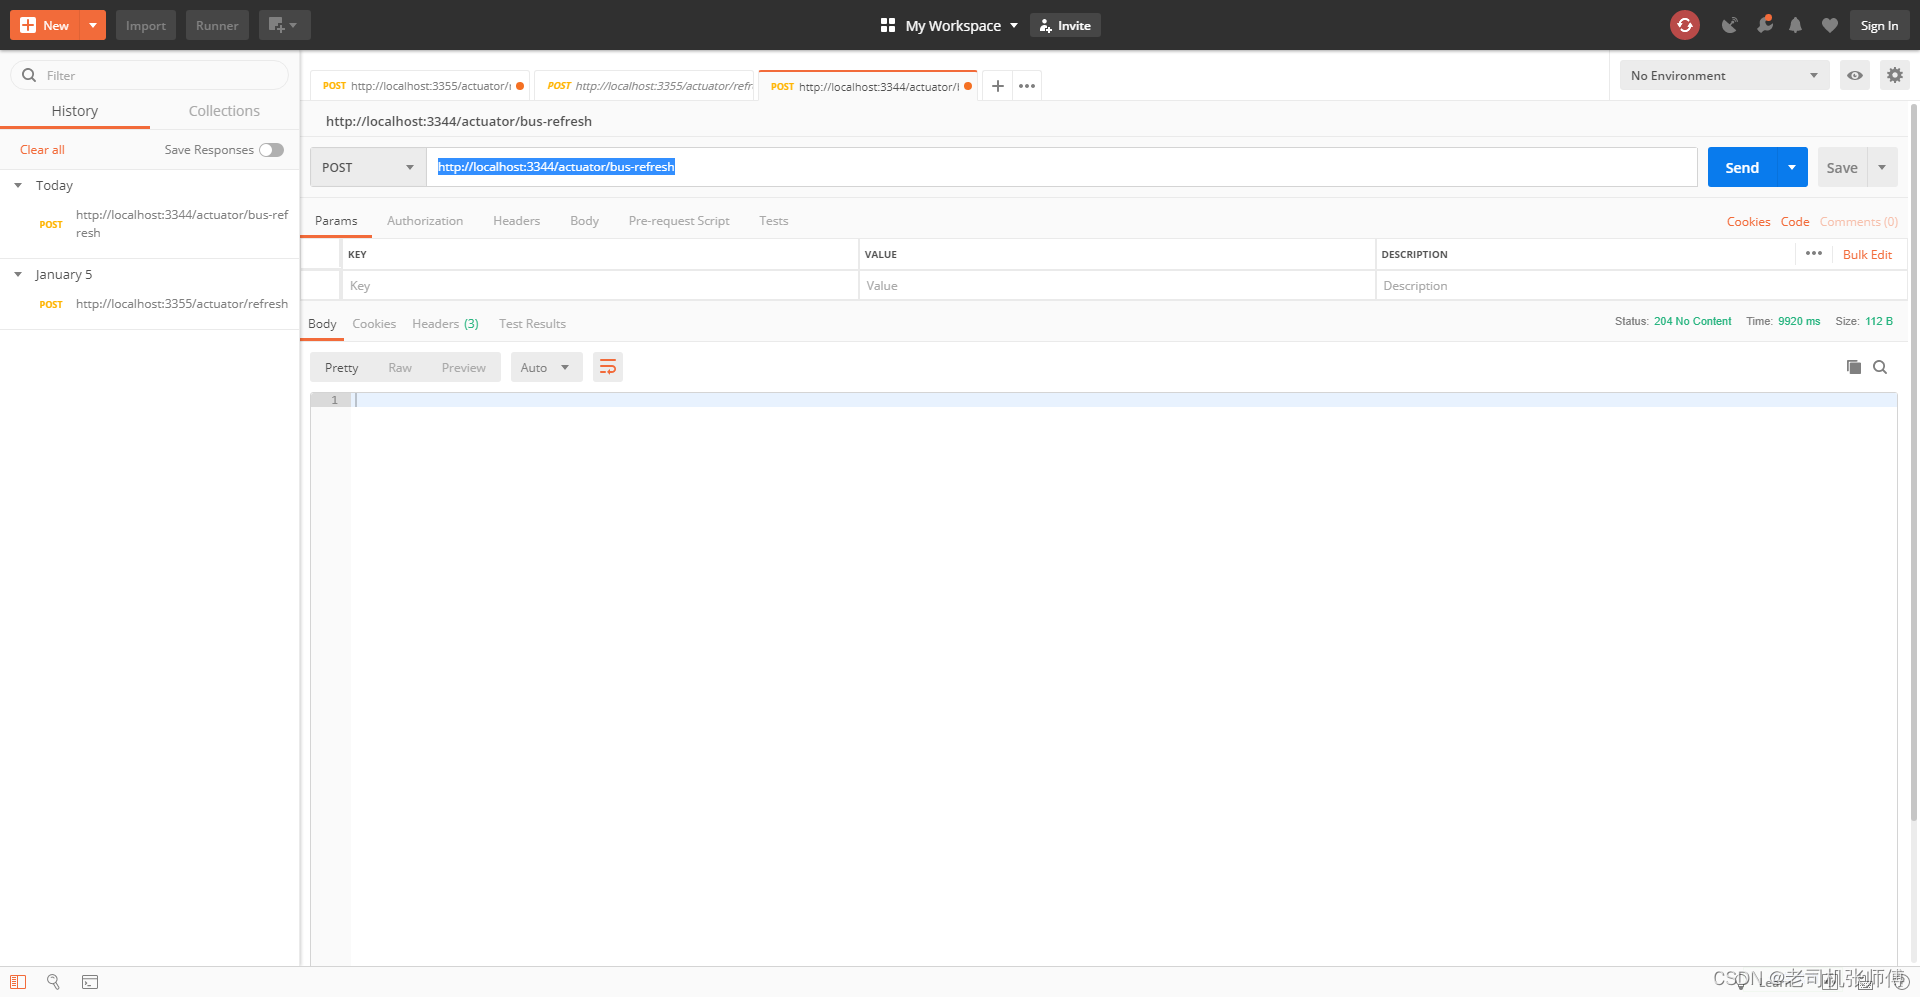
Task: Open the request Headers tab
Action: point(516,221)
